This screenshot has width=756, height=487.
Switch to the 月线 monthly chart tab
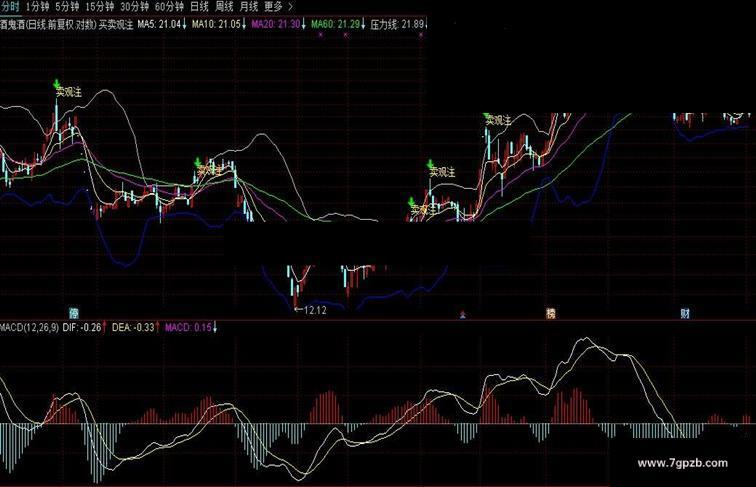(x=249, y=6)
